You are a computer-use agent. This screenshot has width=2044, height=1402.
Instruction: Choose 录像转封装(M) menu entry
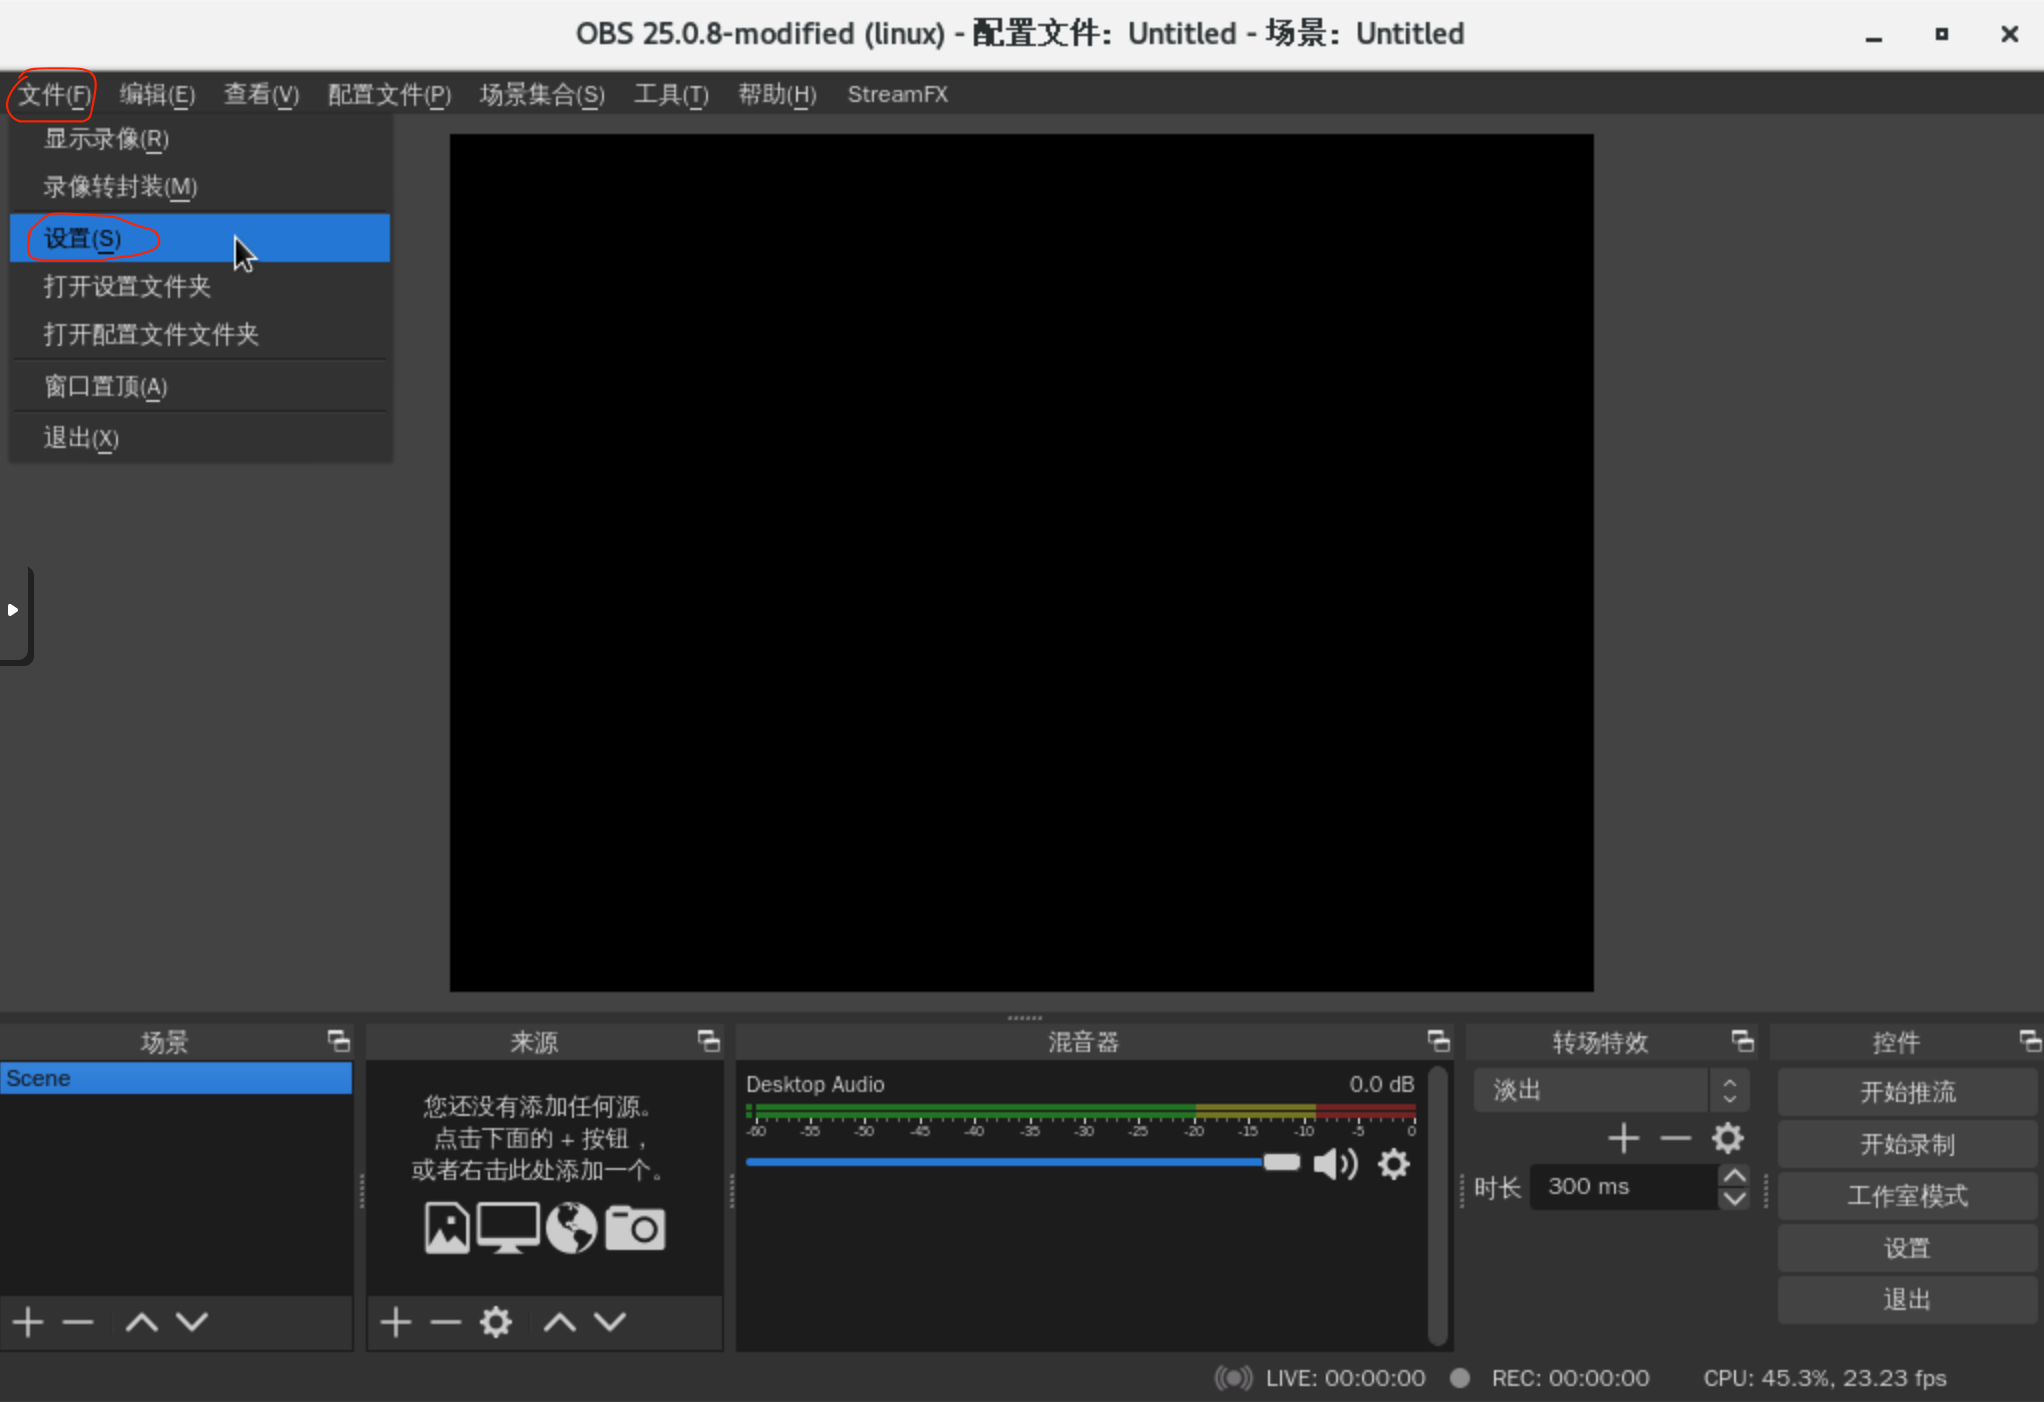click(200, 187)
